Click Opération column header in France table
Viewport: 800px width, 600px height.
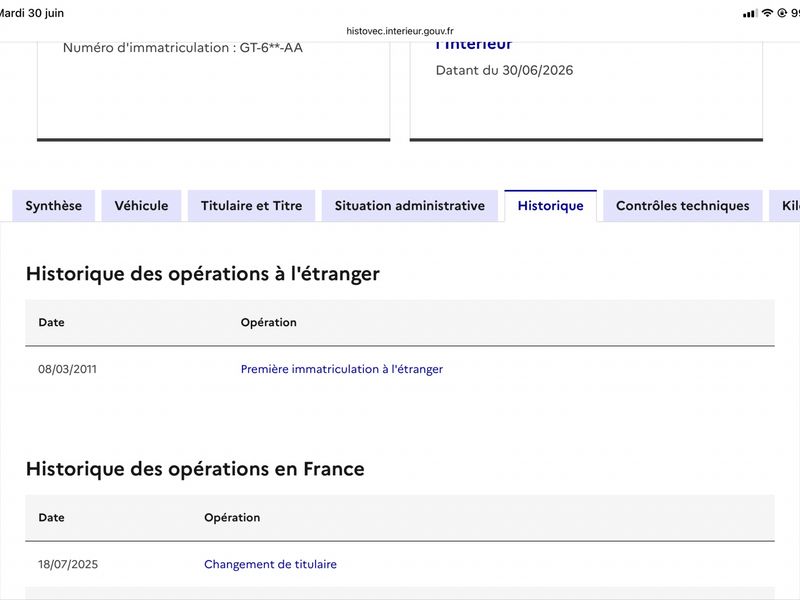pyautogui.click(x=232, y=517)
